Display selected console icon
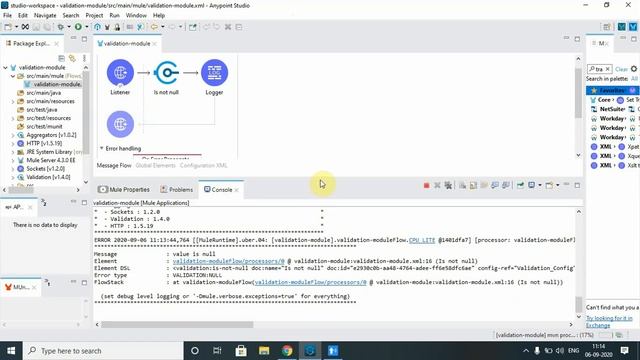This screenshot has width=640, height=360. (531, 185)
